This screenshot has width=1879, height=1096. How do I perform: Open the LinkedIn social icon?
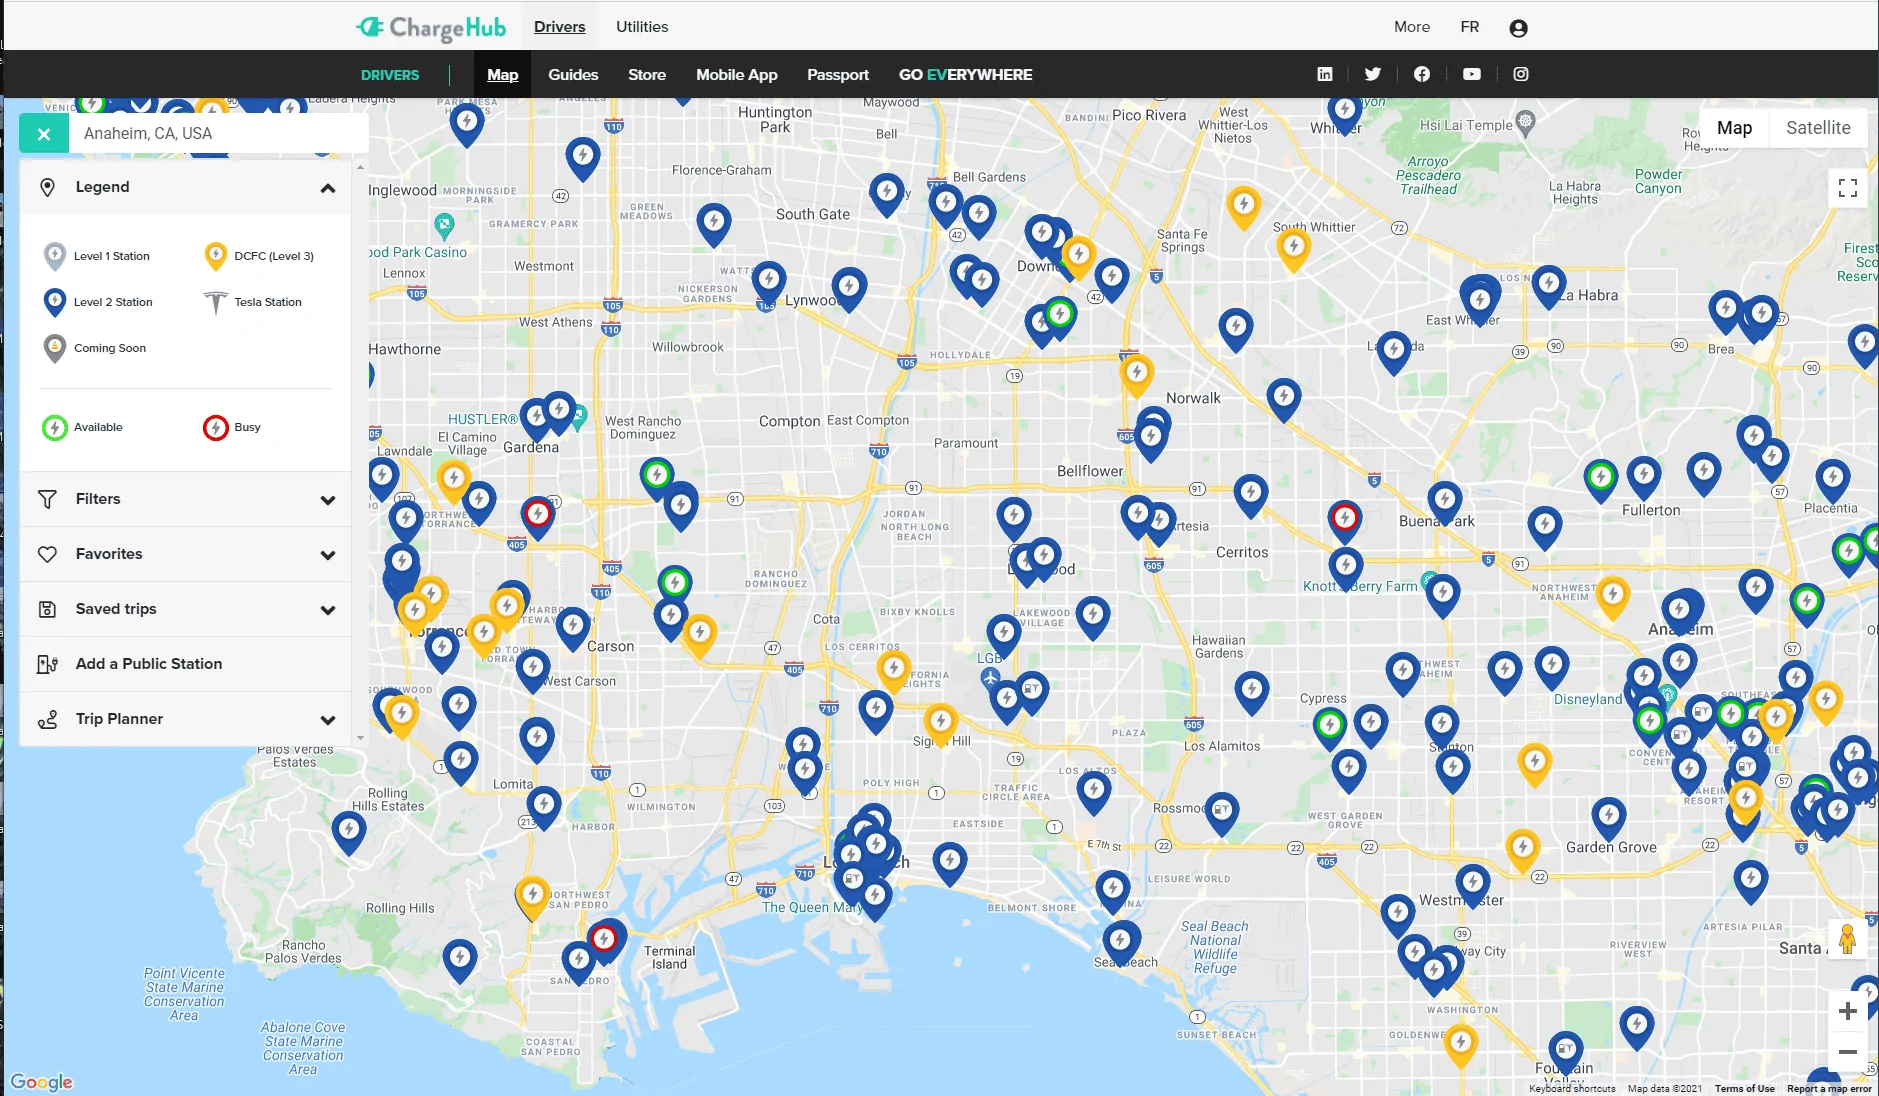[1325, 74]
